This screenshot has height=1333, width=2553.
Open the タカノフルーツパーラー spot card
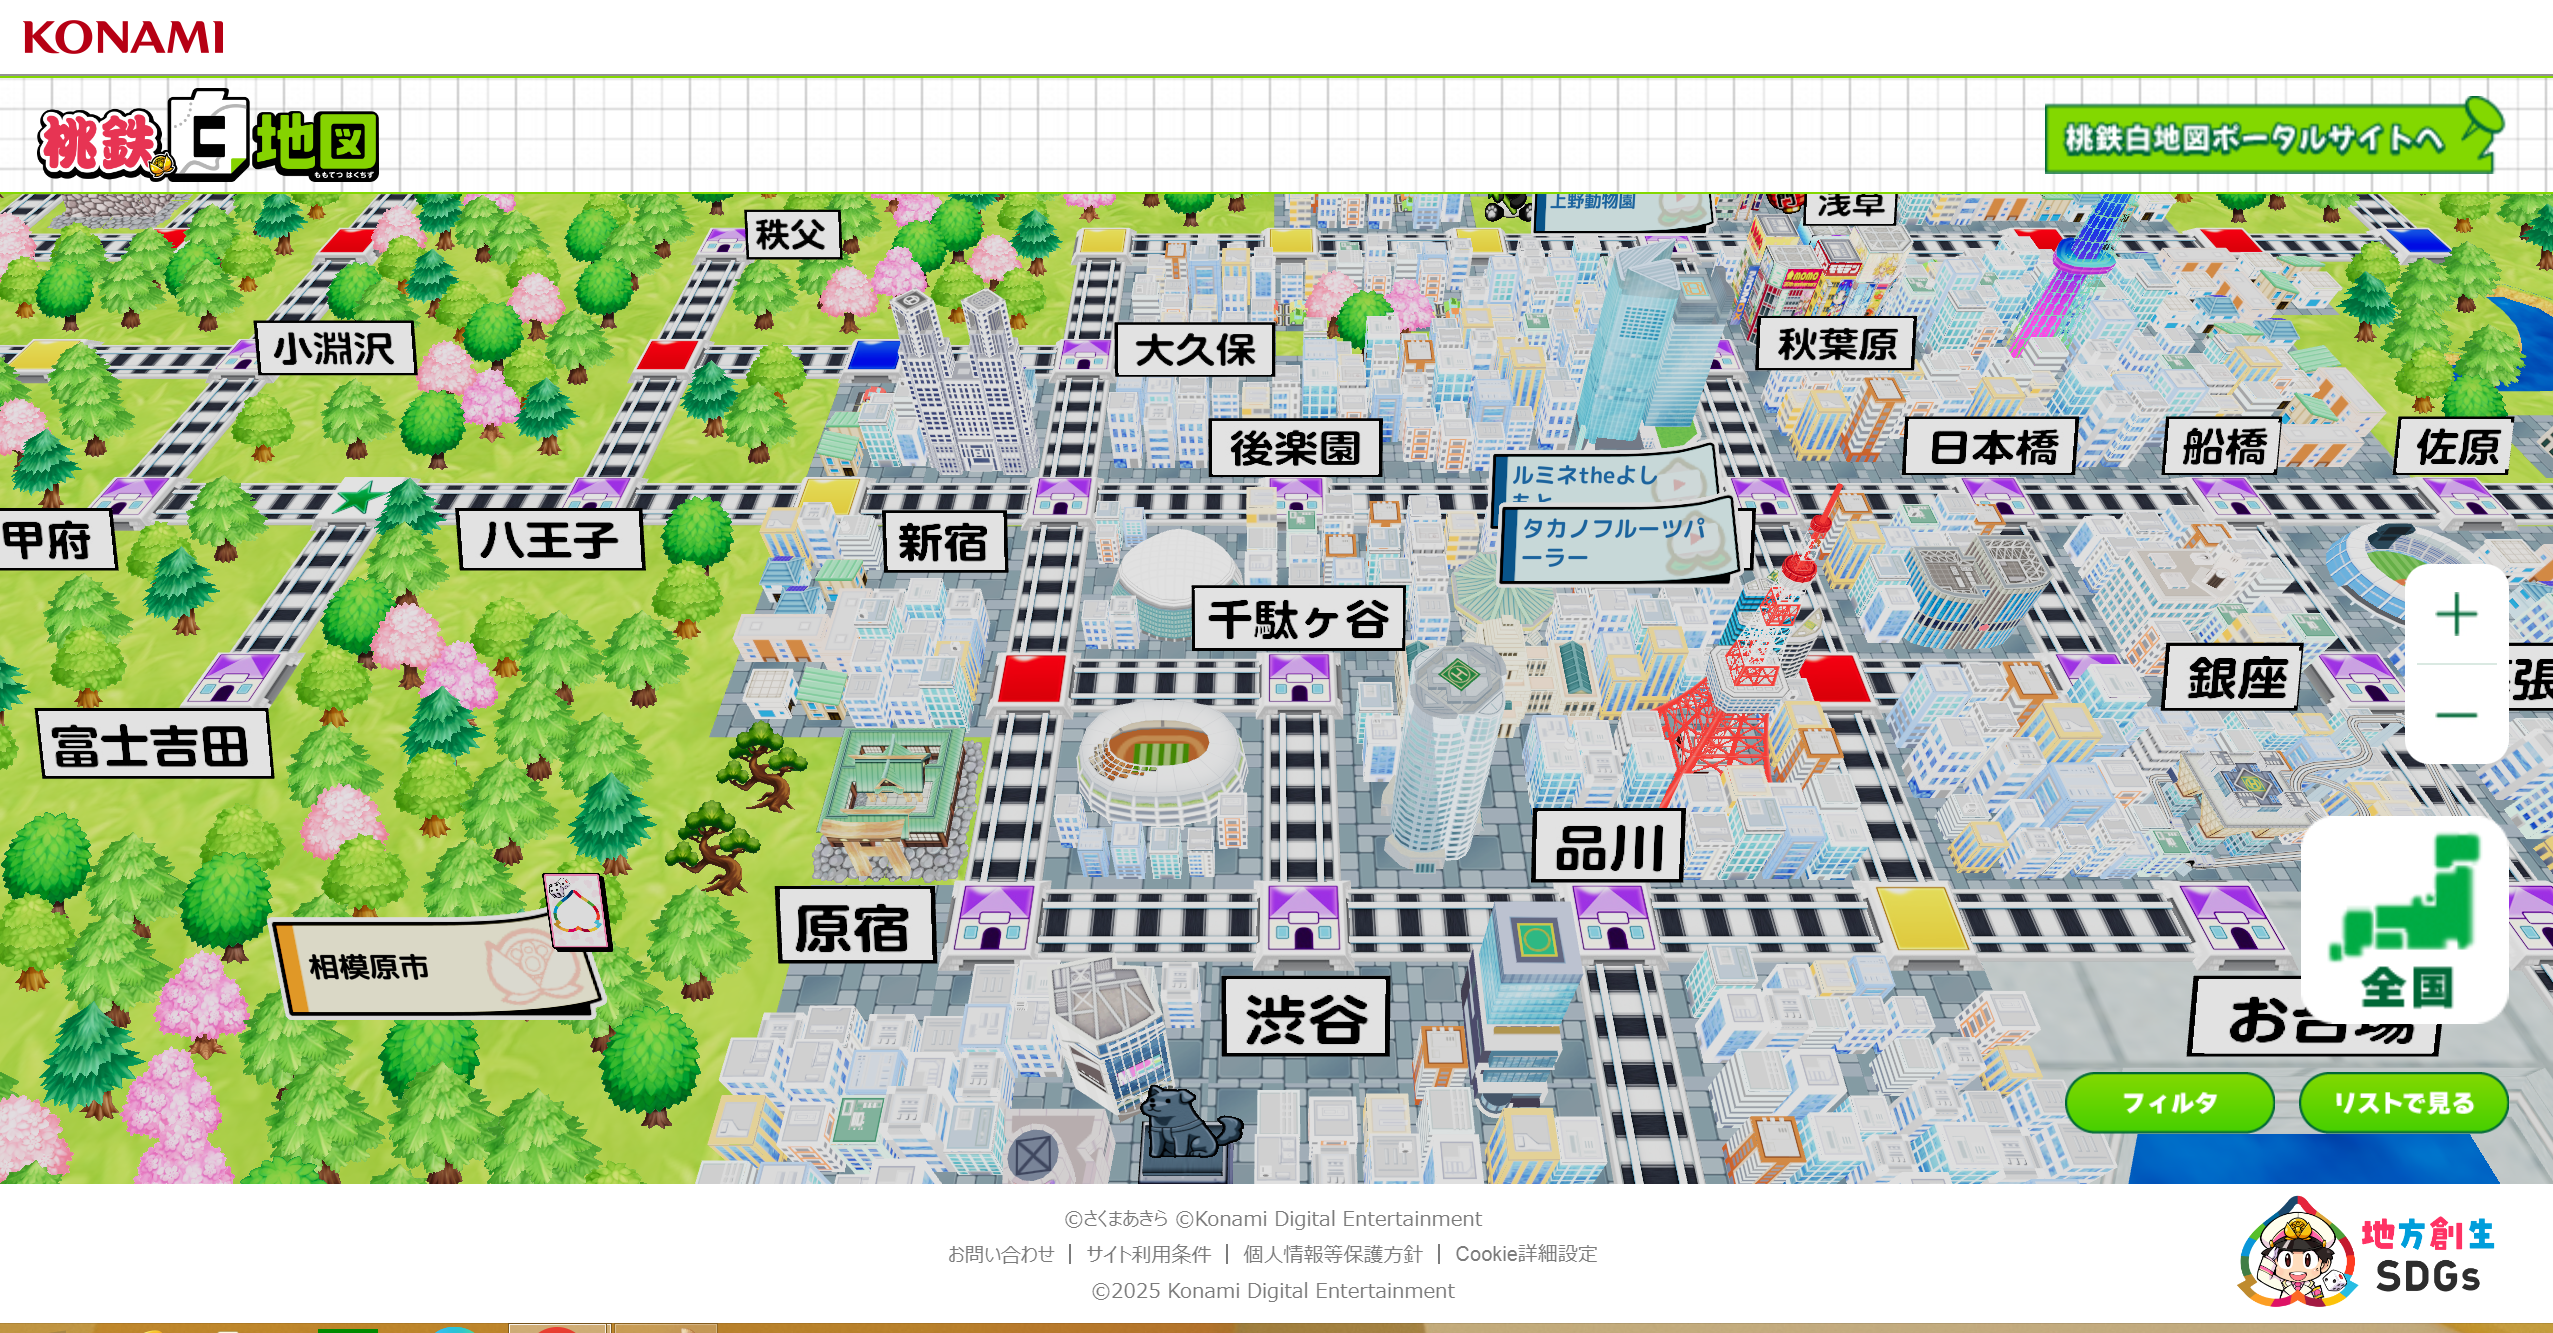point(1620,540)
